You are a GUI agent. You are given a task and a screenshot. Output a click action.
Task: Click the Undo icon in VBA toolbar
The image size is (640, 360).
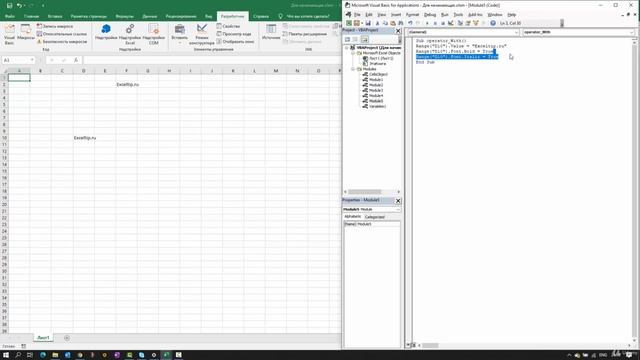(410, 23)
